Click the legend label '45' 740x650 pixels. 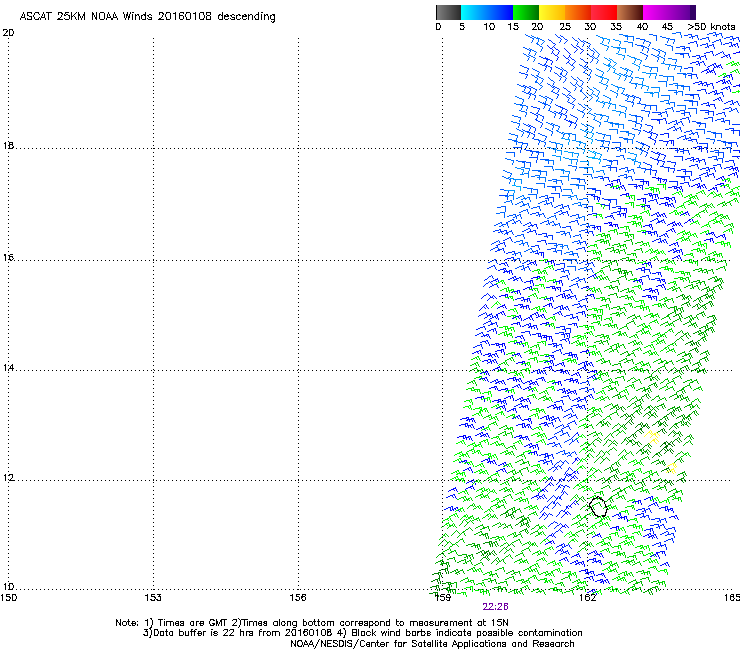(x=667, y=27)
